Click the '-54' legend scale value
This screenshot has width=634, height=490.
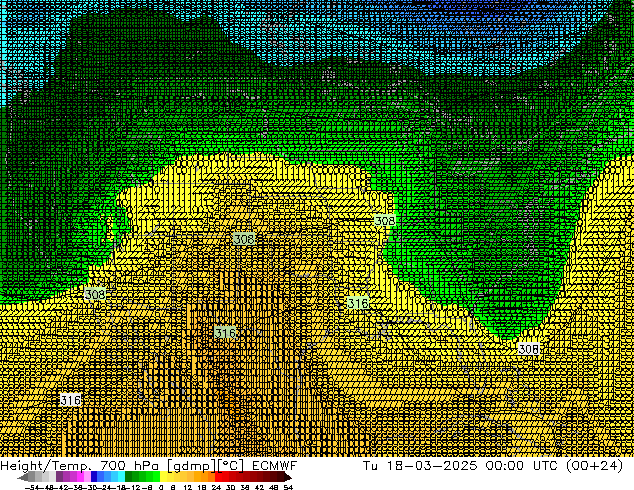[x=32, y=487]
